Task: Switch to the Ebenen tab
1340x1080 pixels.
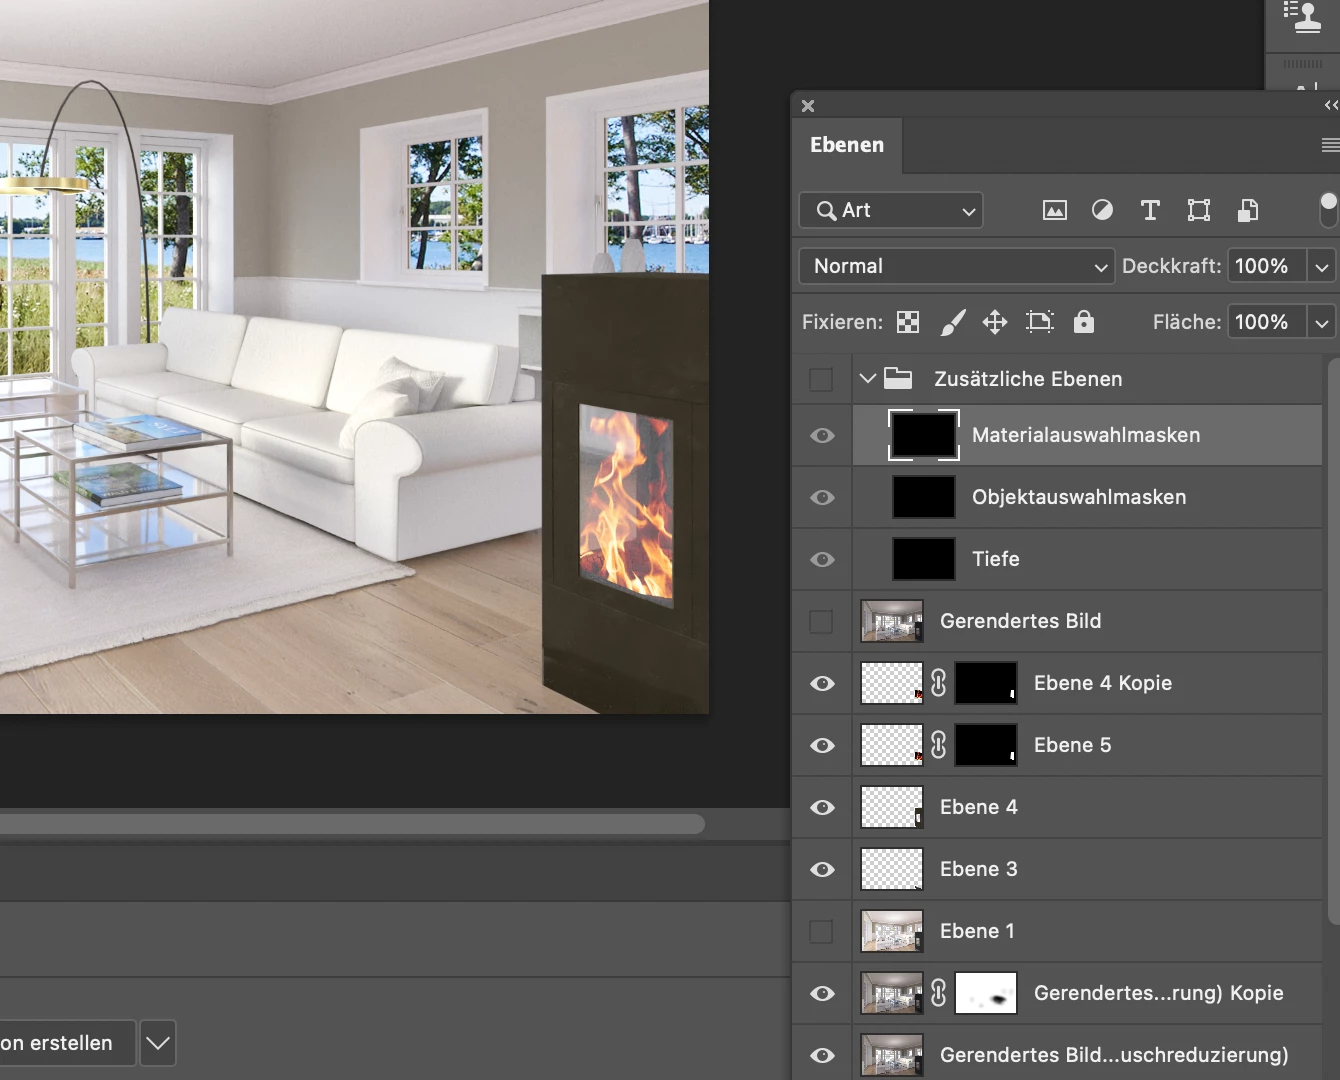Action: tap(847, 145)
